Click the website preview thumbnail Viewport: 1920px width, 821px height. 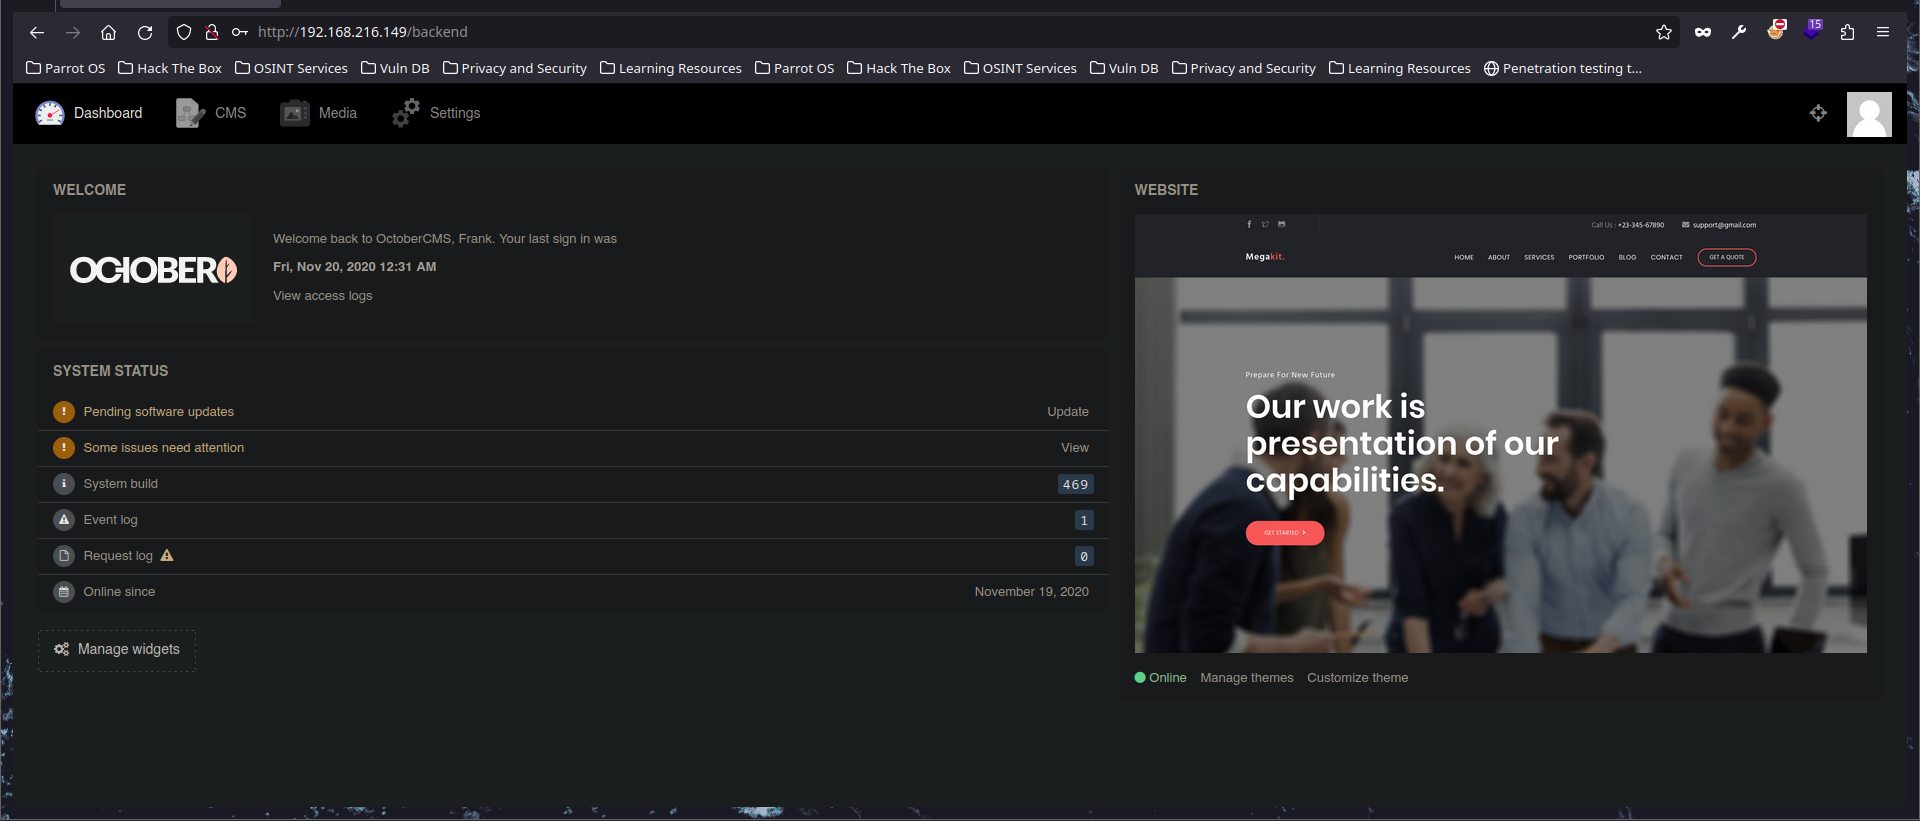[x=1500, y=433]
